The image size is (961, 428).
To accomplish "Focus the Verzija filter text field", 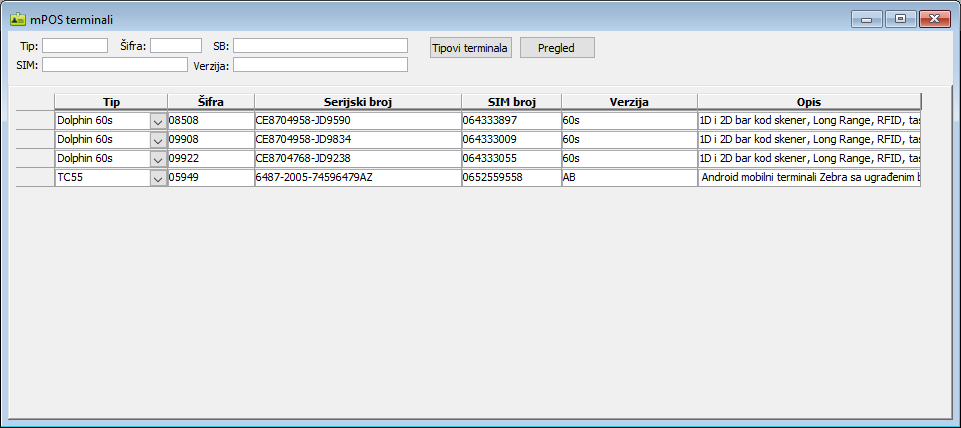I will pyautogui.click(x=320, y=65).
